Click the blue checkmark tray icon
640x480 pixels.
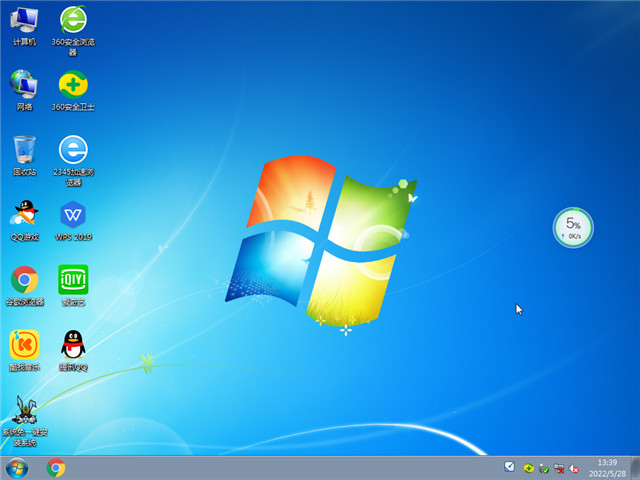[509, 467]
